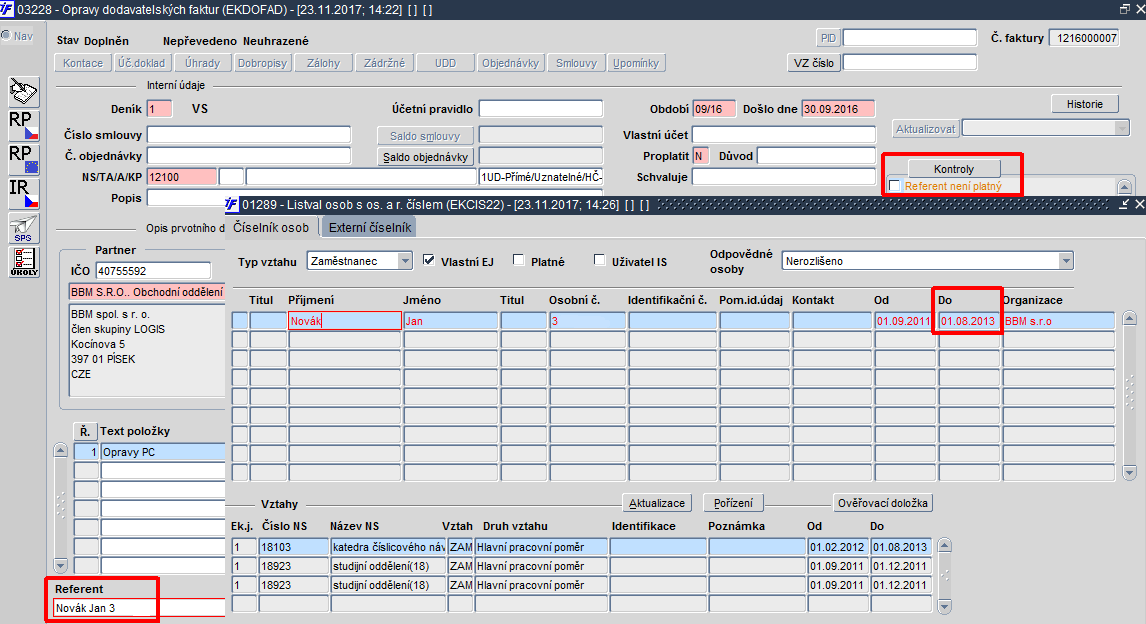Click Číslo NS cell 18103
The height and width of the screenshot is (624, 1146).
tap(293, 547)
